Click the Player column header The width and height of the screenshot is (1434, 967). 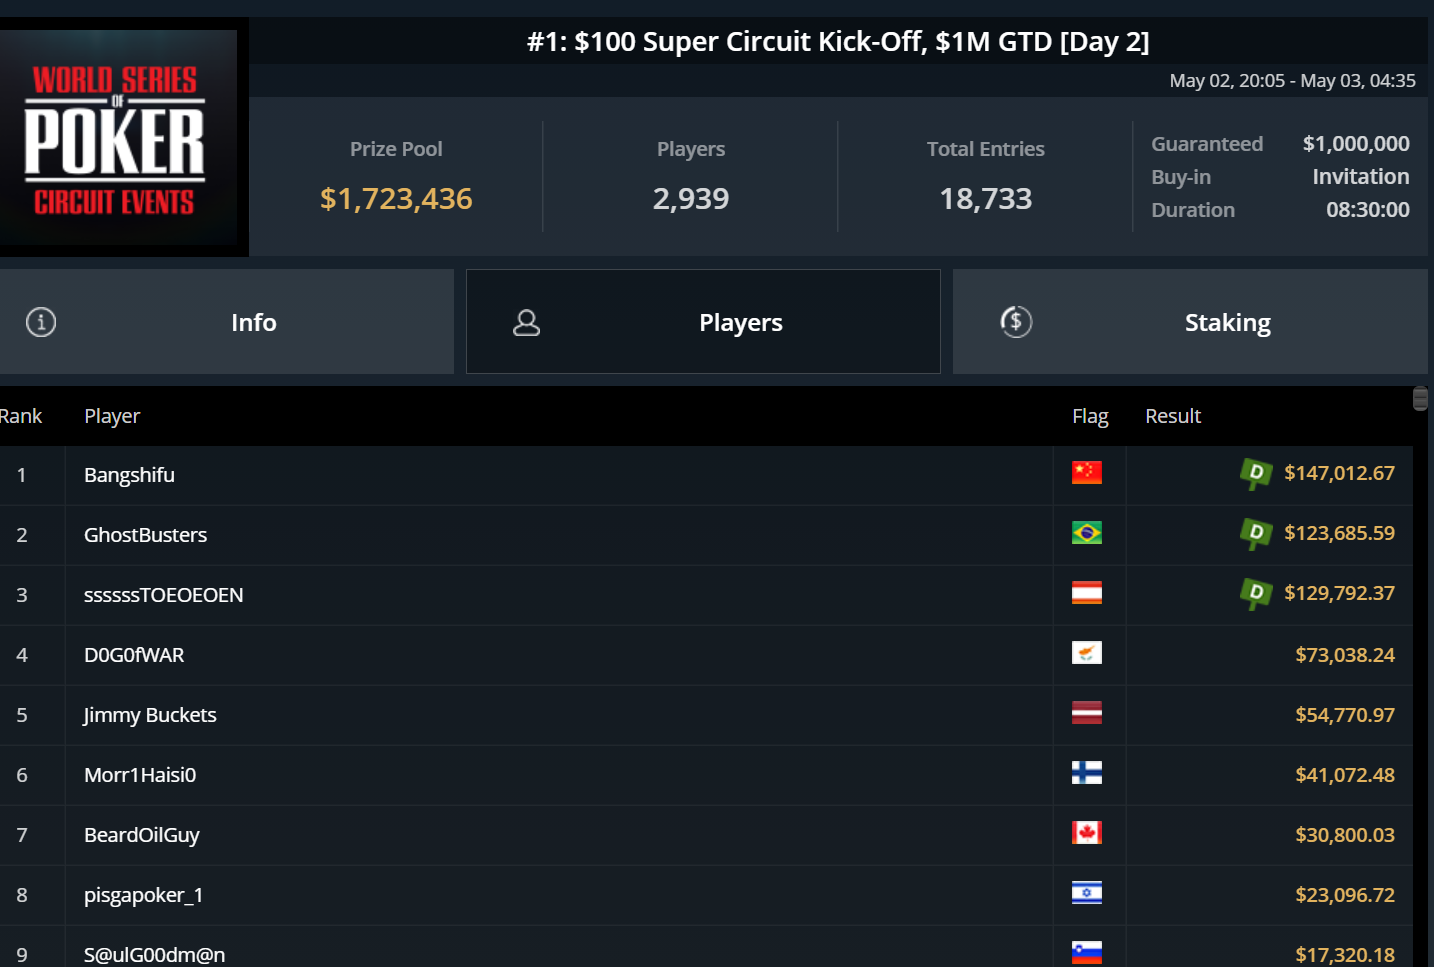click(x=112, y=416)
